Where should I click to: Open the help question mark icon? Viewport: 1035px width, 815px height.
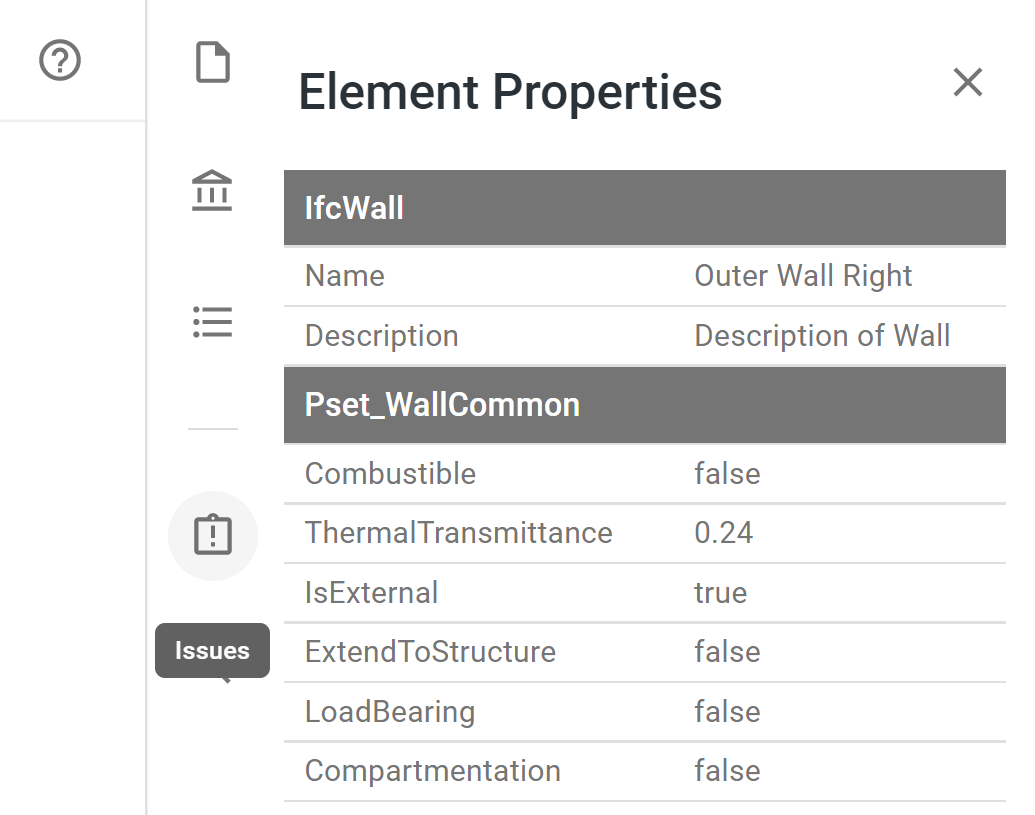click(x=60, y=61)
